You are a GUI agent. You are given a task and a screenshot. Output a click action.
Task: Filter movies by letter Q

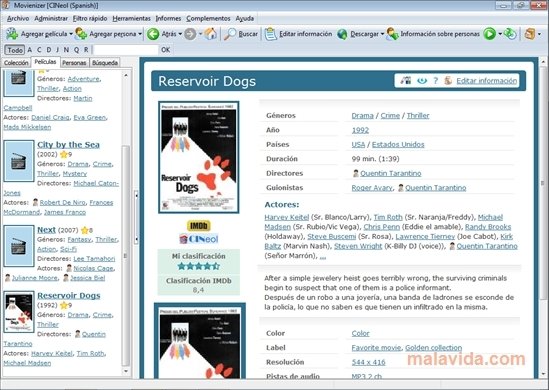(76, 50)
